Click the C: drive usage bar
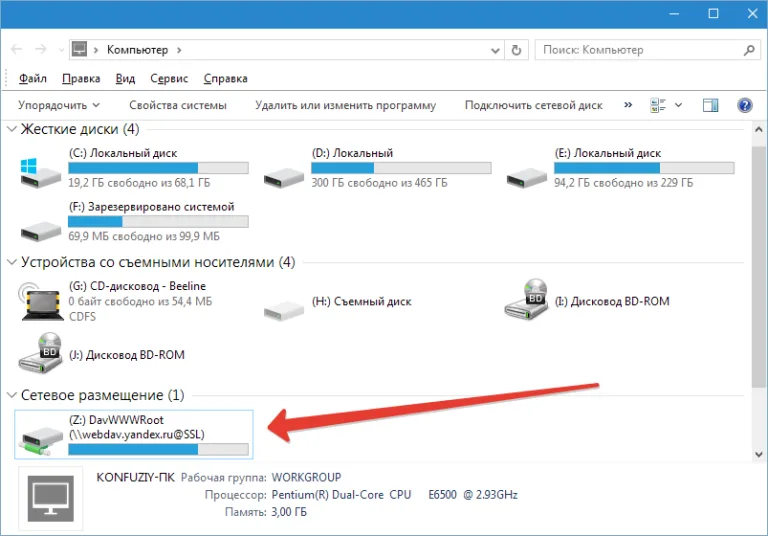768x536 pixels. pyautogui.click(x=158, y=168)
